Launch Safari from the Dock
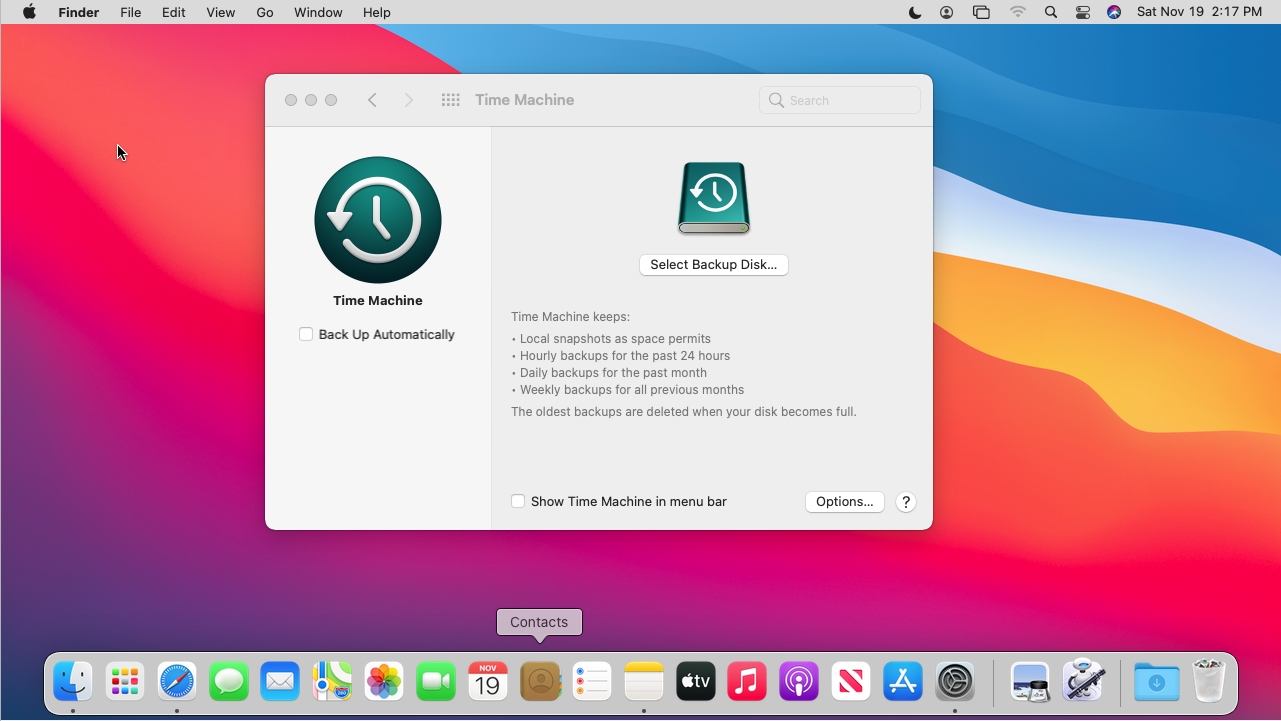This screenshot has width=1281, height=721. tap(177, 682)
